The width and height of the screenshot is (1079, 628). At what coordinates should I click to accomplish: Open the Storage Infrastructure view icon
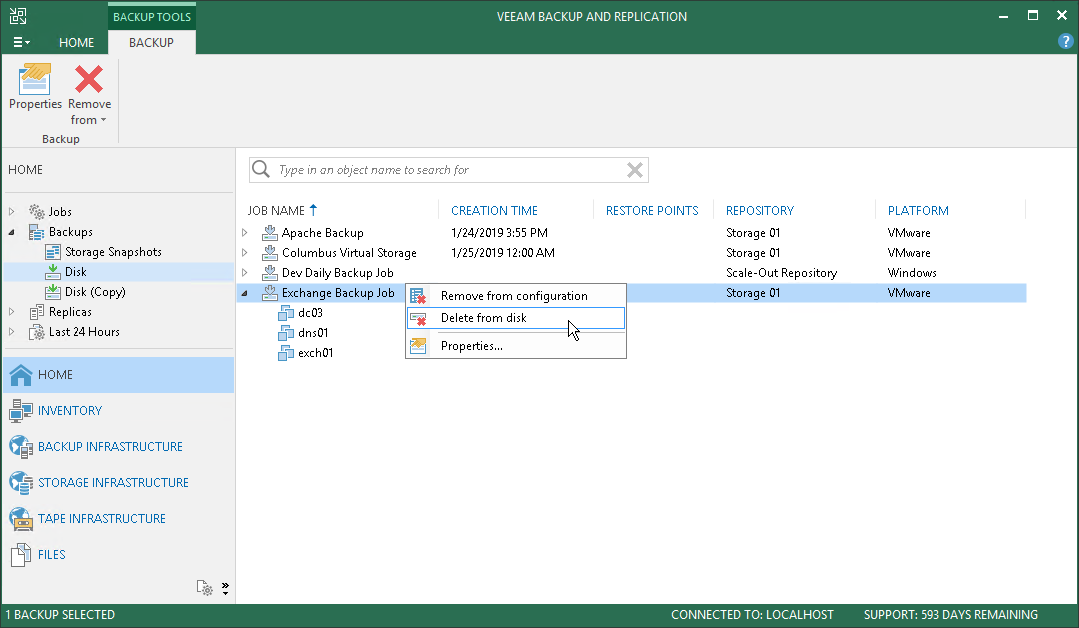pyautogui.click(x=21, y=483)
